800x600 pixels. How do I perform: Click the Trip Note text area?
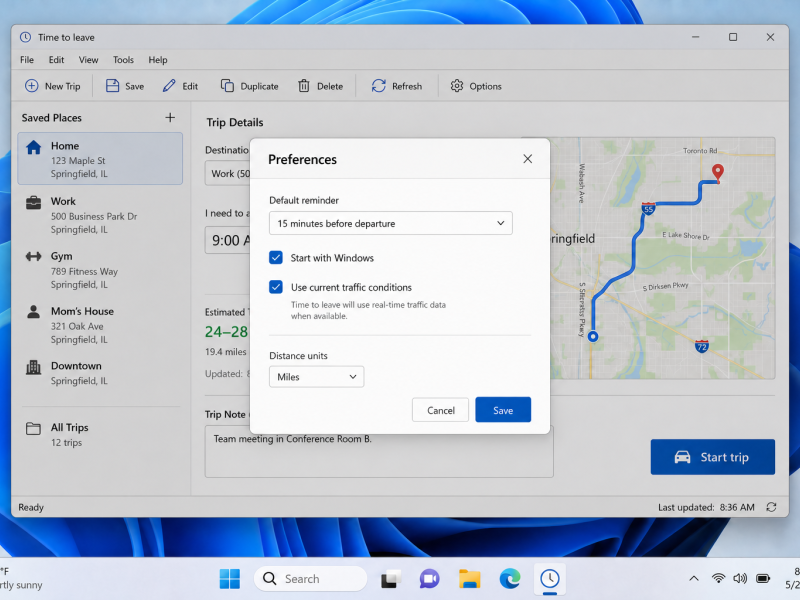tap(379, 451)
